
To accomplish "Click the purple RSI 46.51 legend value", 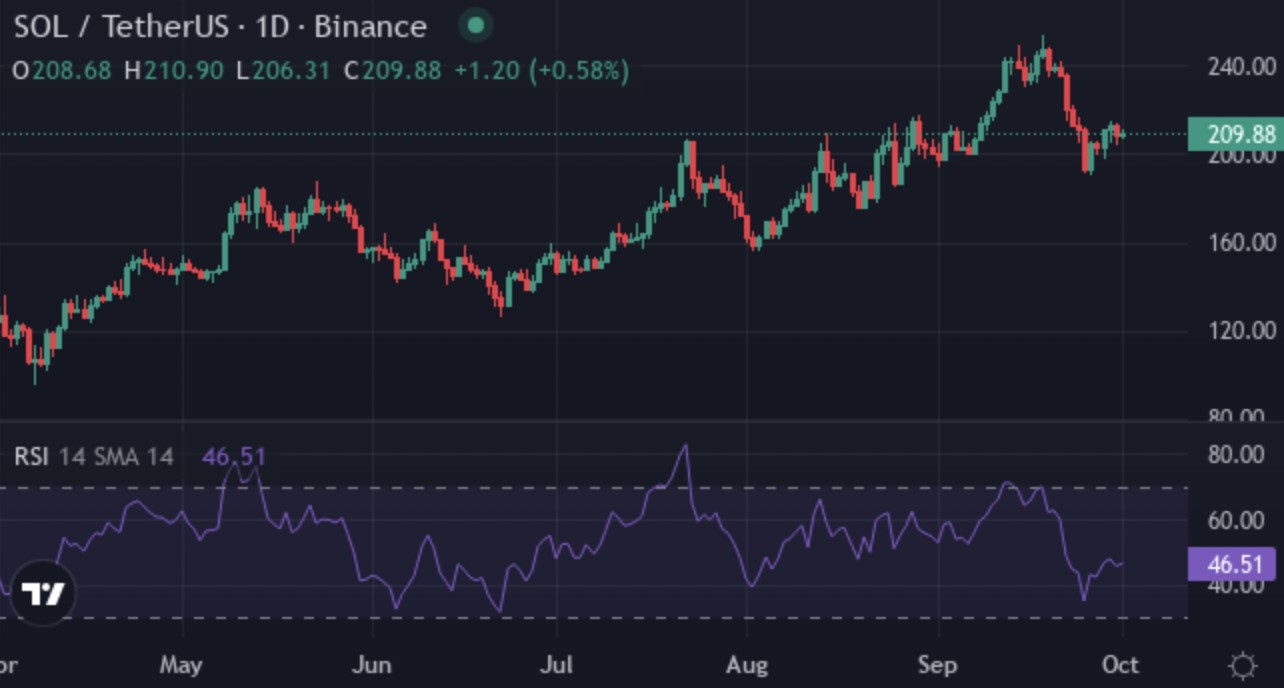I will (x=234, y=457).
